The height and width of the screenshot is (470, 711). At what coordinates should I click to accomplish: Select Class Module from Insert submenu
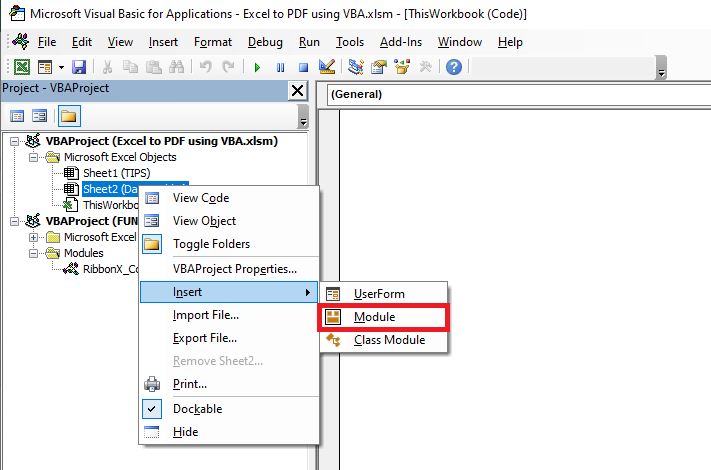pyautogui.click(x=384, y=340)
